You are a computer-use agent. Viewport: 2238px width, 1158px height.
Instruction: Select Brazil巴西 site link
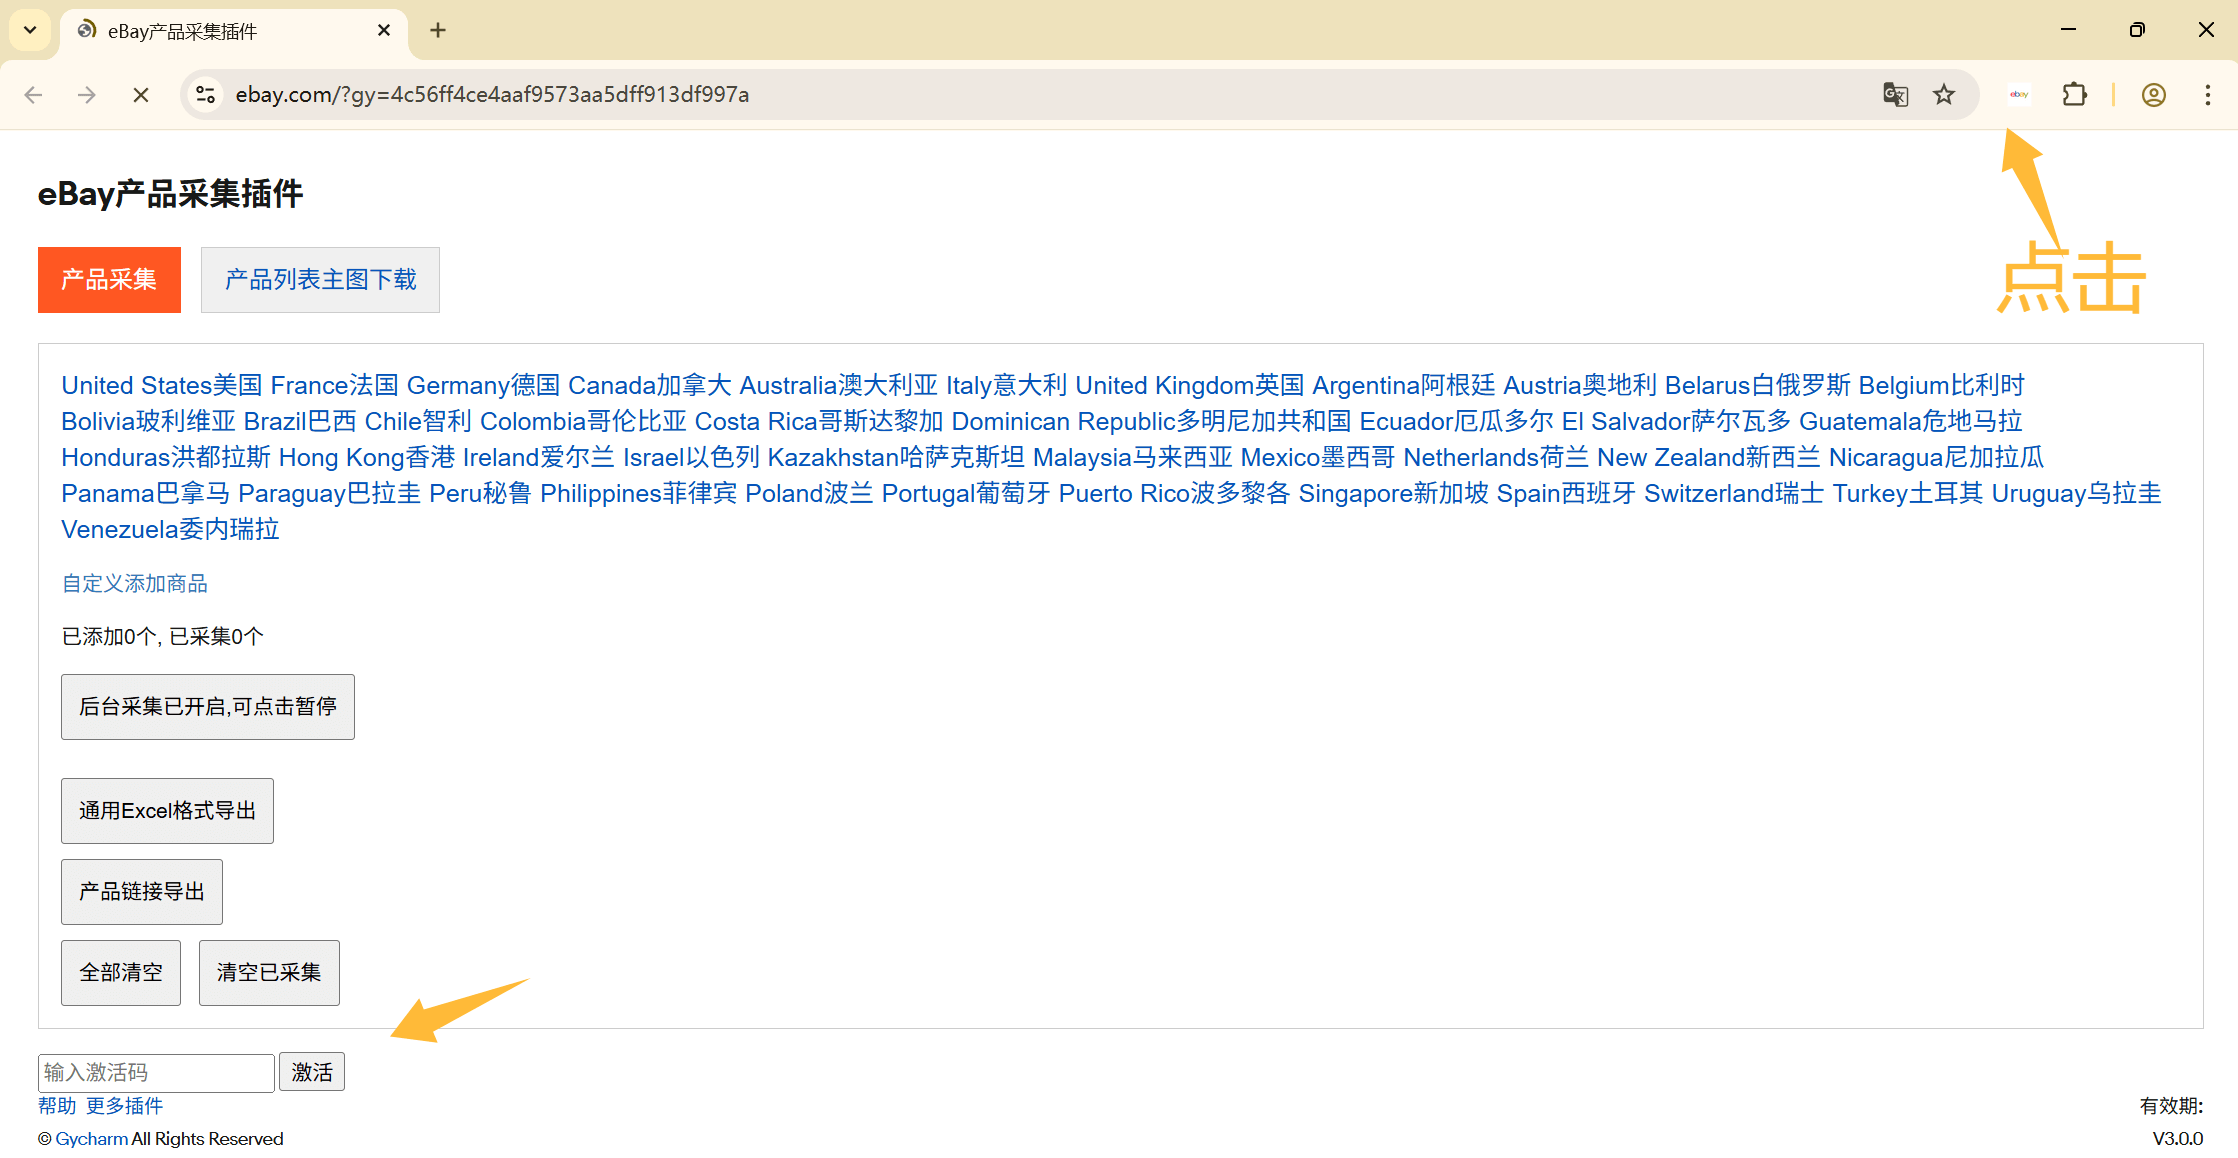(x=300, y=422)
